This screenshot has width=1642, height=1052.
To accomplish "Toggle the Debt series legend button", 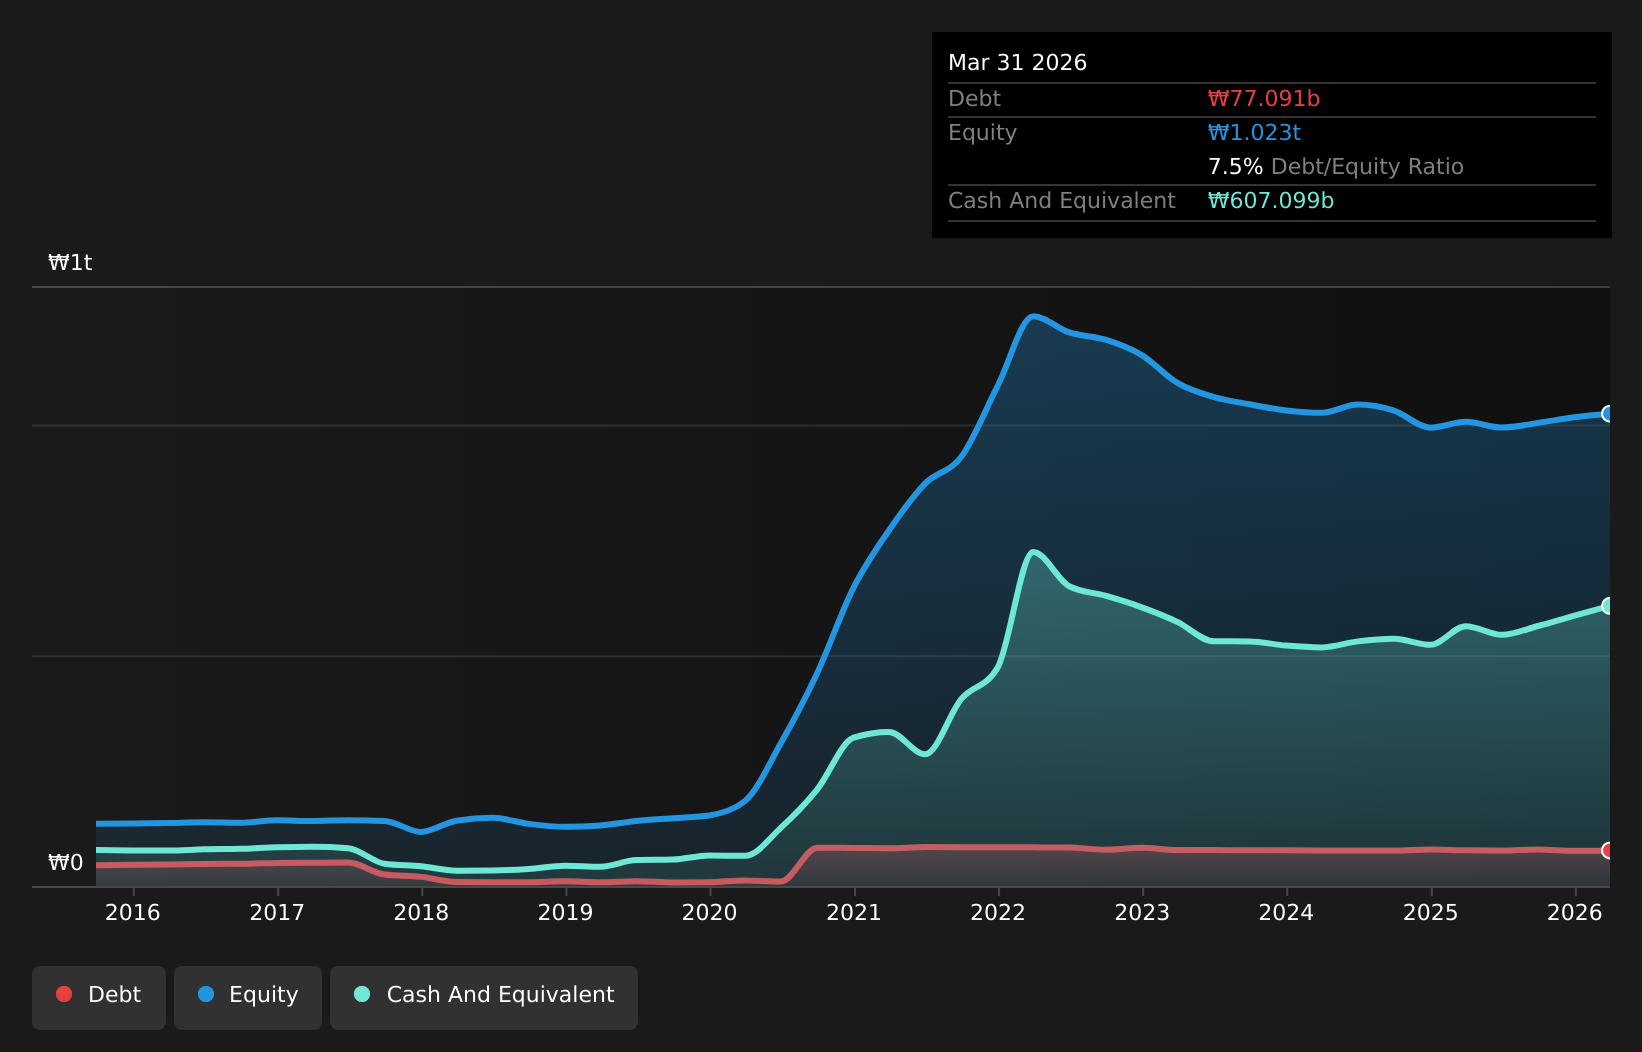I will point(99,997).
